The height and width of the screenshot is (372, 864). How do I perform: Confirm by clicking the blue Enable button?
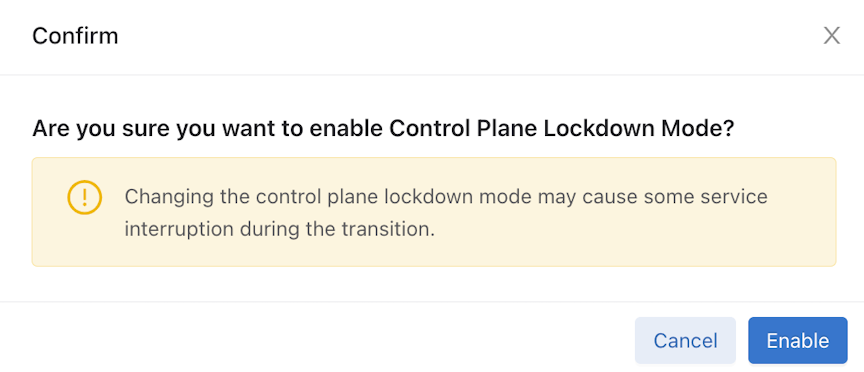[x=797, y=341]
